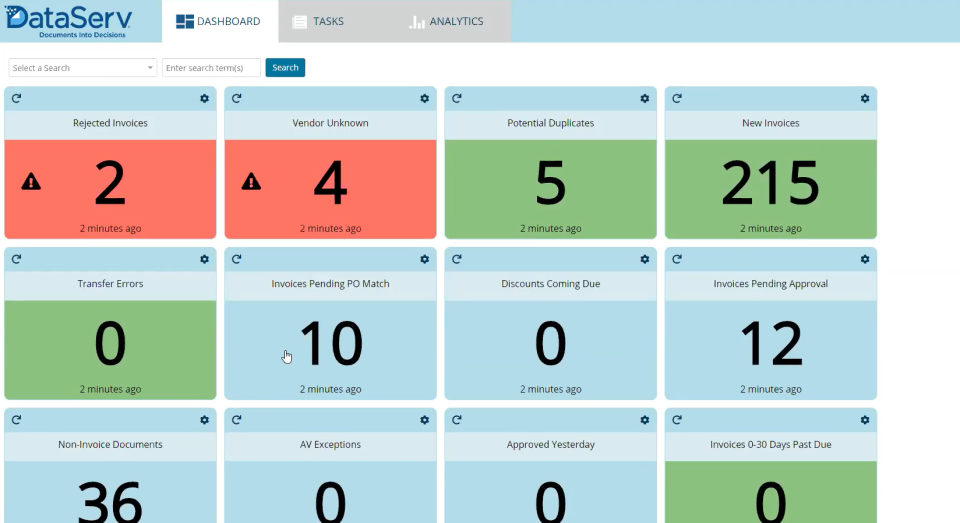Image resolution: width=960 pixels, height=523 pixels.
Task: Open settings gear for Transfer Errors
Action: click(x=204, y=259)
